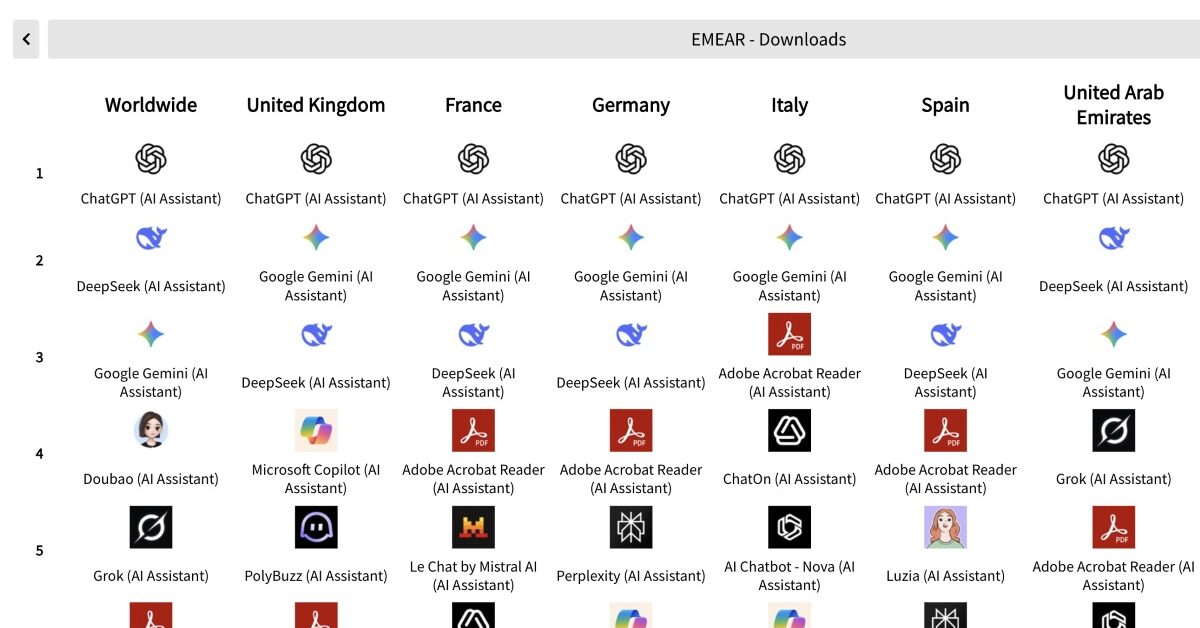
Task: Click 'PolyBuzz (AI Assistant)' label
Action: 316,576
